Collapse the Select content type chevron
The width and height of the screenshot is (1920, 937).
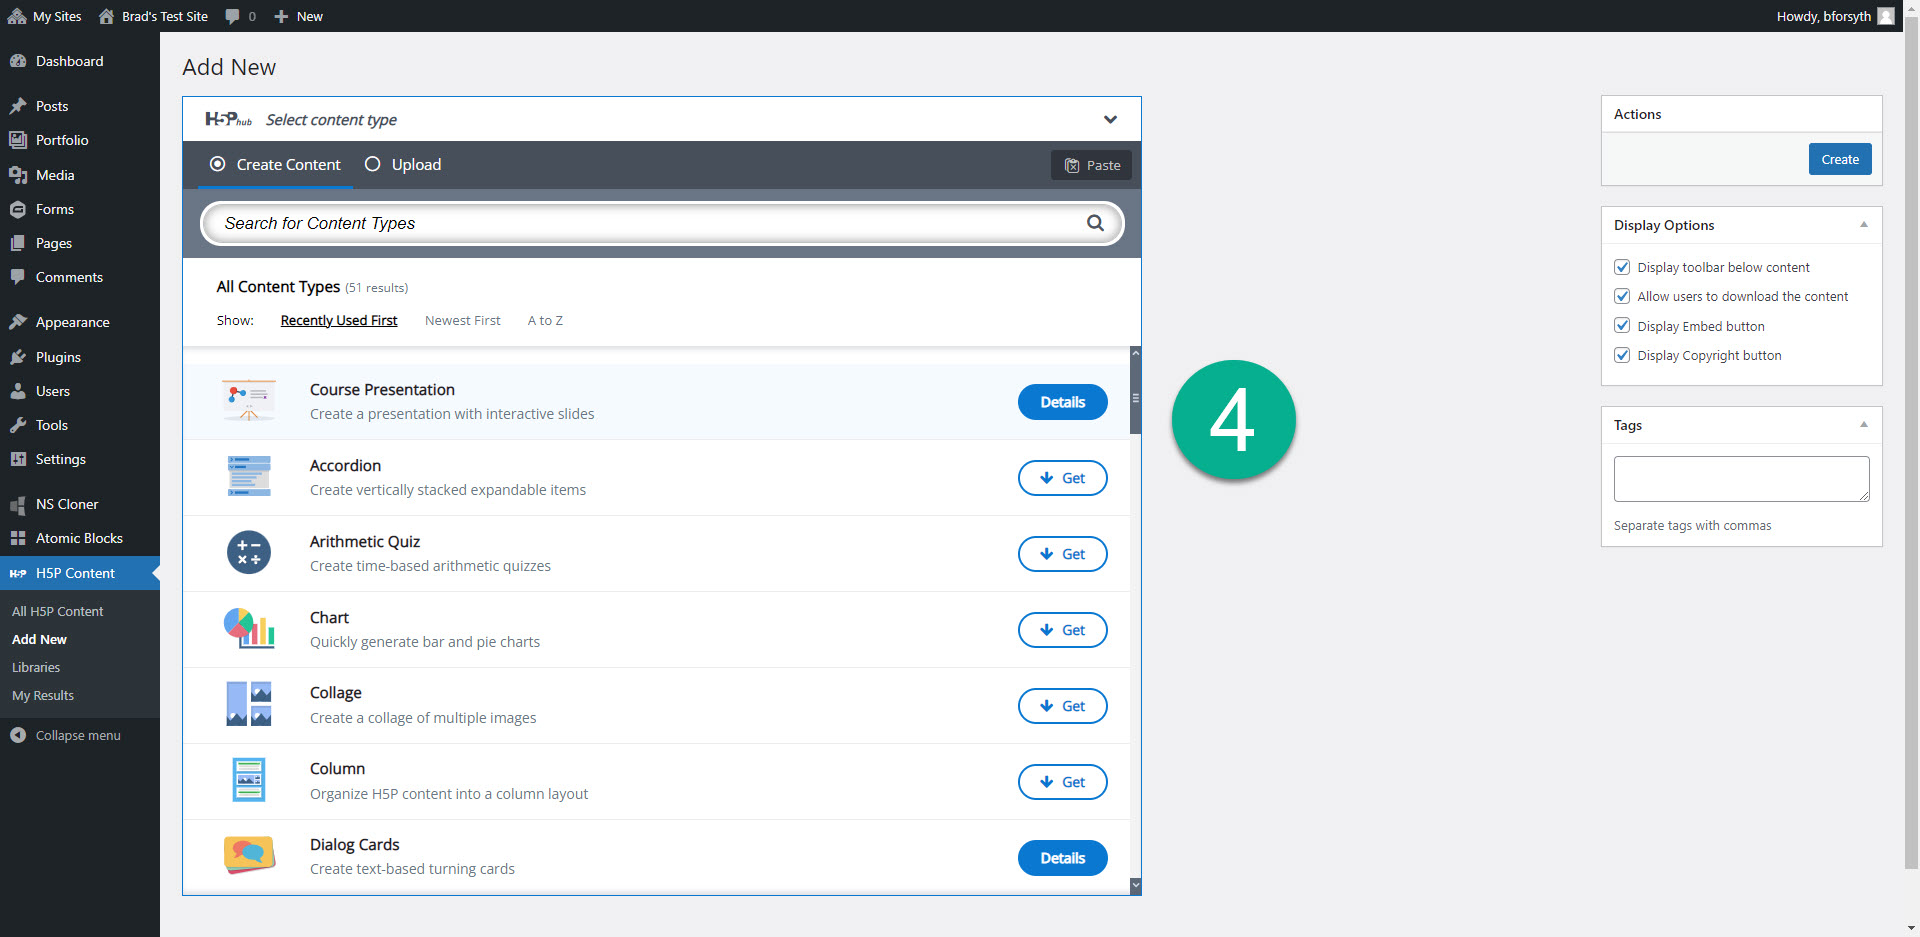(x=1110, y=120)
